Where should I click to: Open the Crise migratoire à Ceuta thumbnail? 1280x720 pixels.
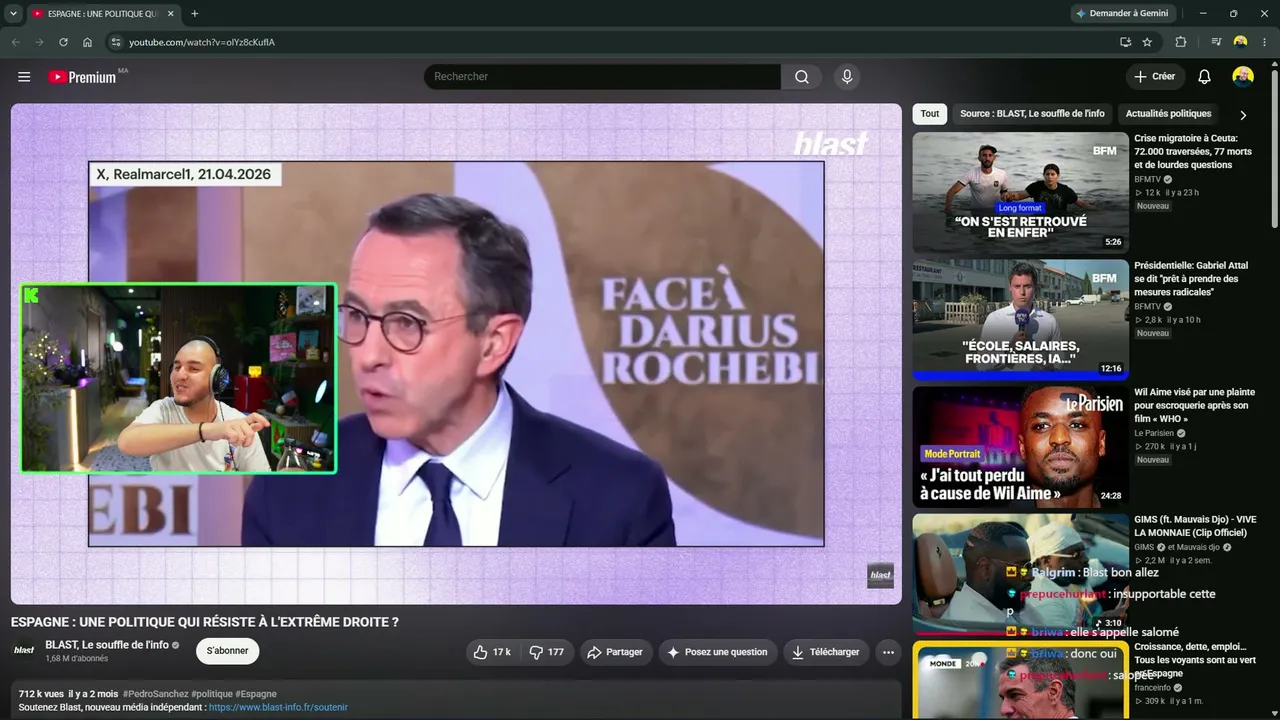click(x=1020, y=193)
